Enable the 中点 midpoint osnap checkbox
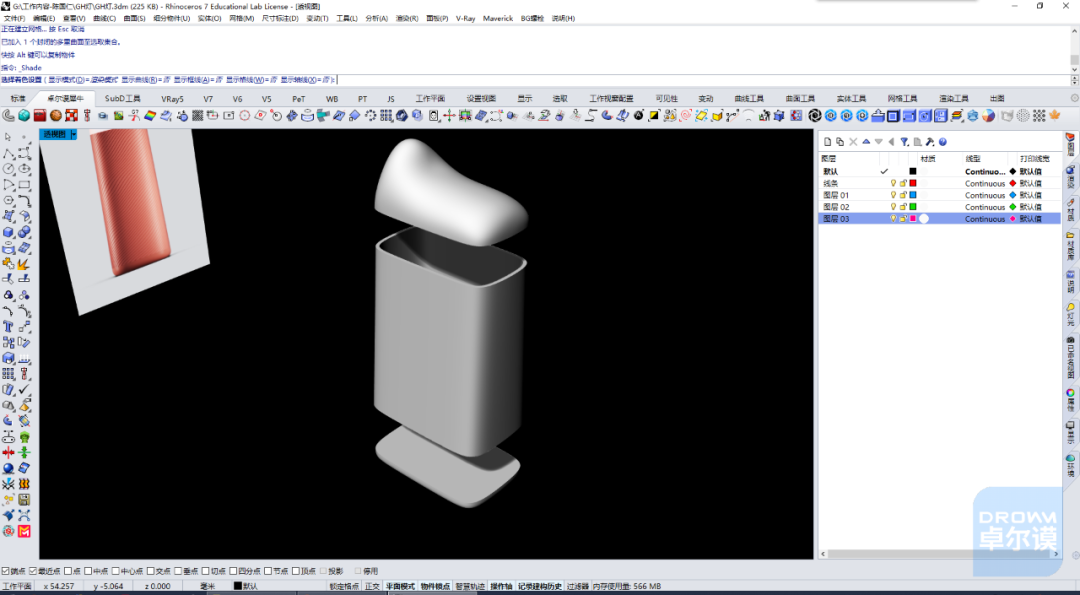Viewport: 1080px width, 595px height. [87, 571]
